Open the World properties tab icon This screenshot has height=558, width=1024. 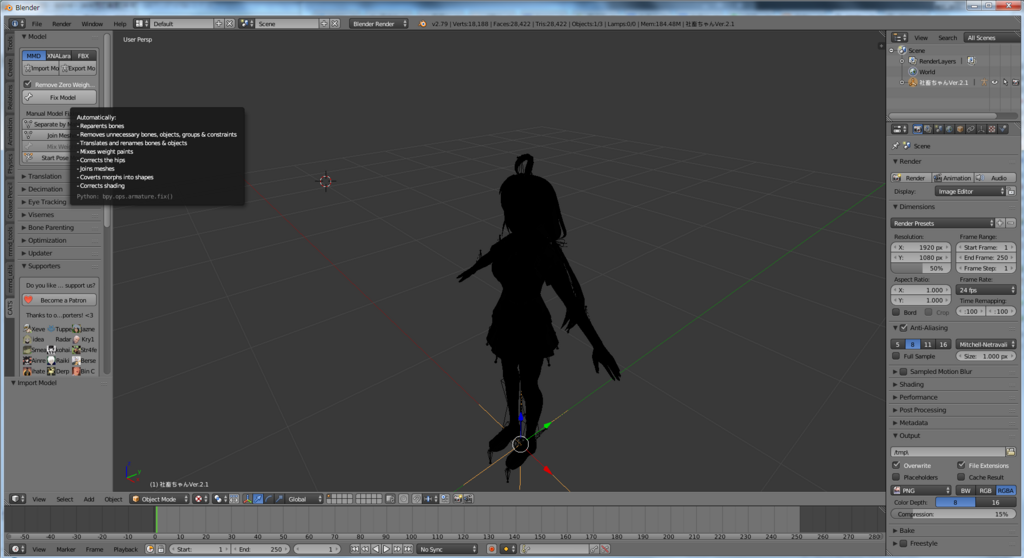coord(949,129)
